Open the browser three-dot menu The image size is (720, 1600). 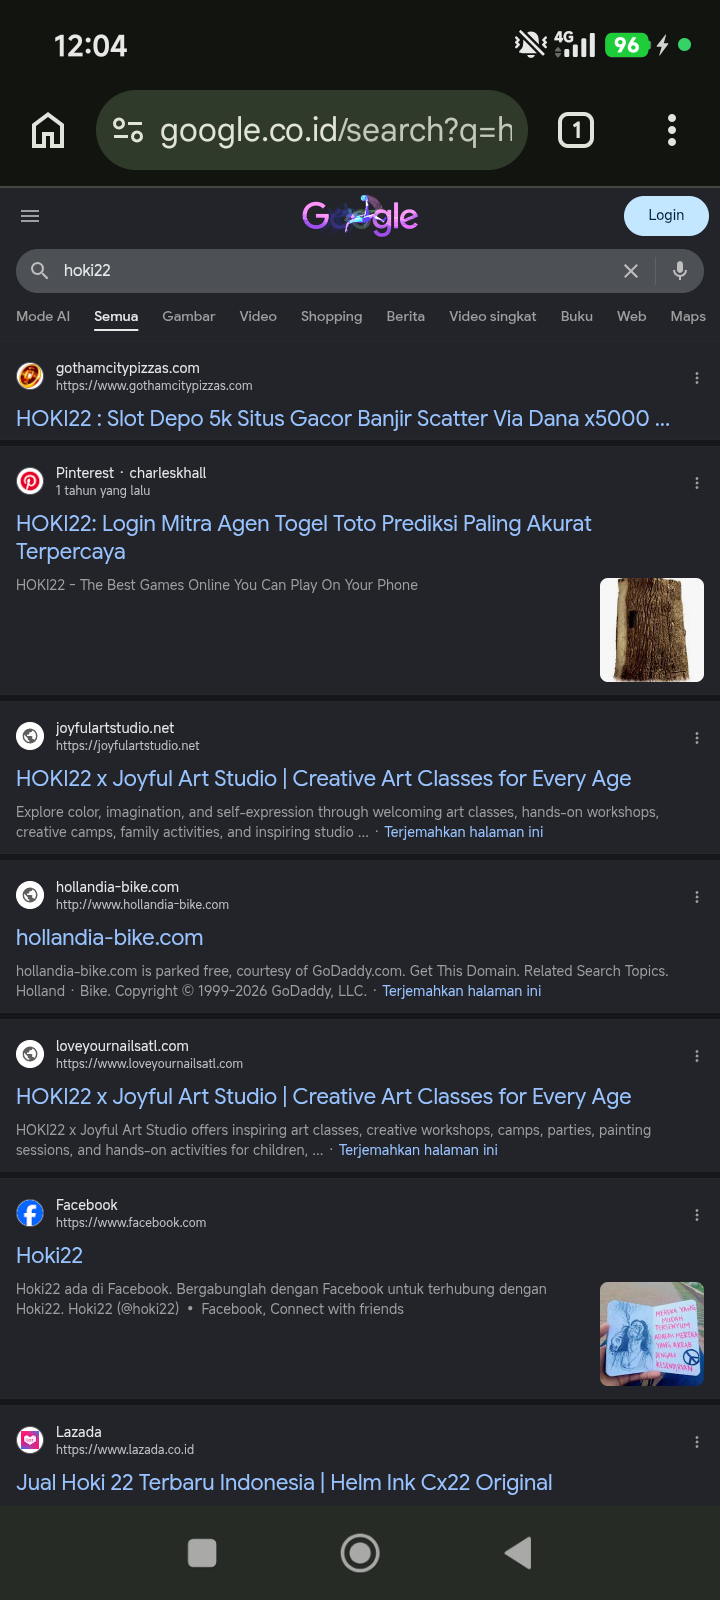point(672,130)
